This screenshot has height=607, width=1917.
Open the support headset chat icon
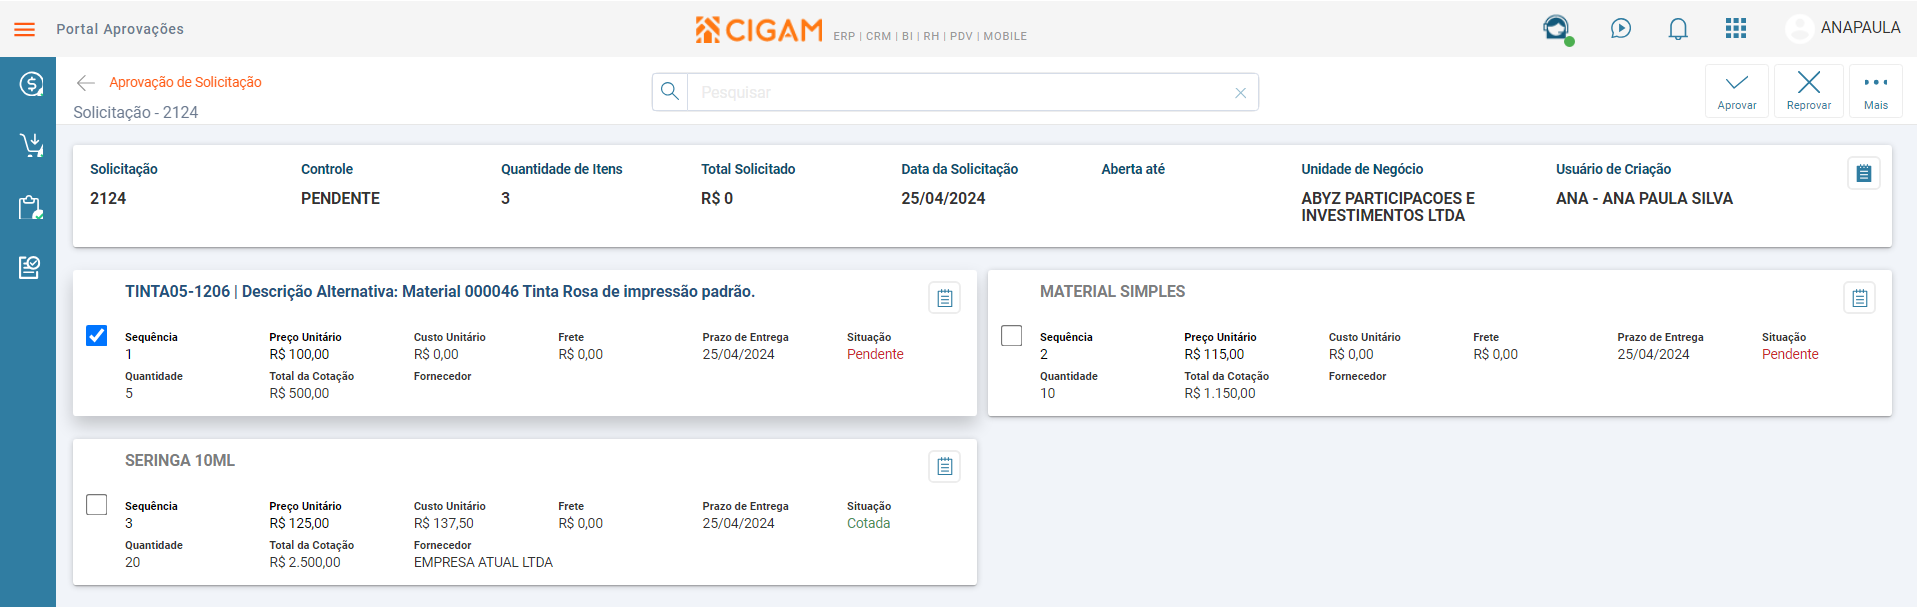[x=1557, y=29]
